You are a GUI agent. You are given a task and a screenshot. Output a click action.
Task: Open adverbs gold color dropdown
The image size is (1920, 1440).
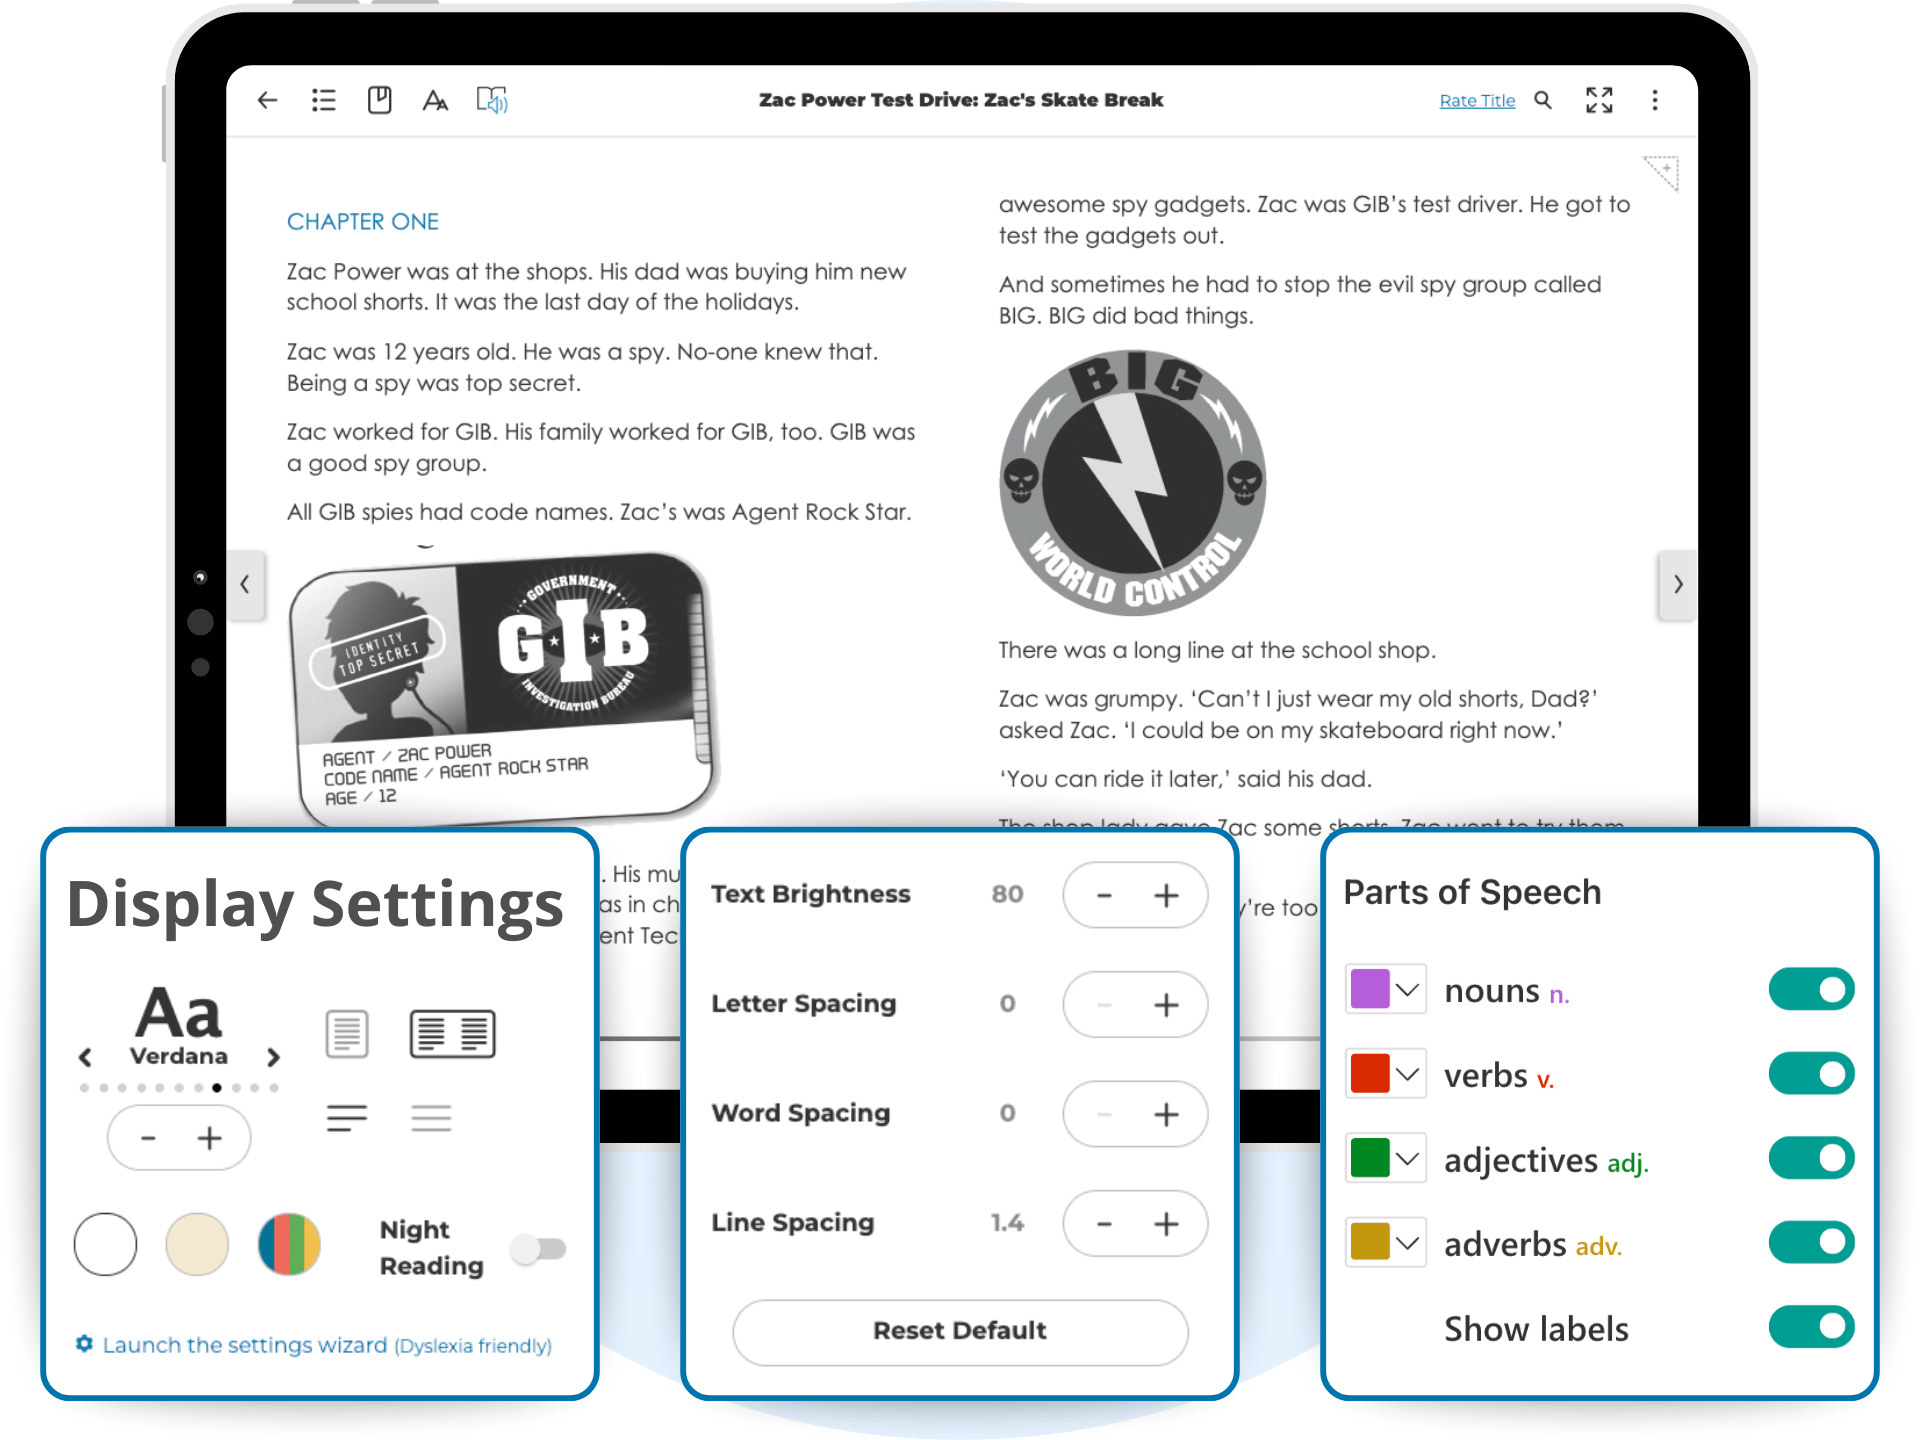coord(1386,1243)
